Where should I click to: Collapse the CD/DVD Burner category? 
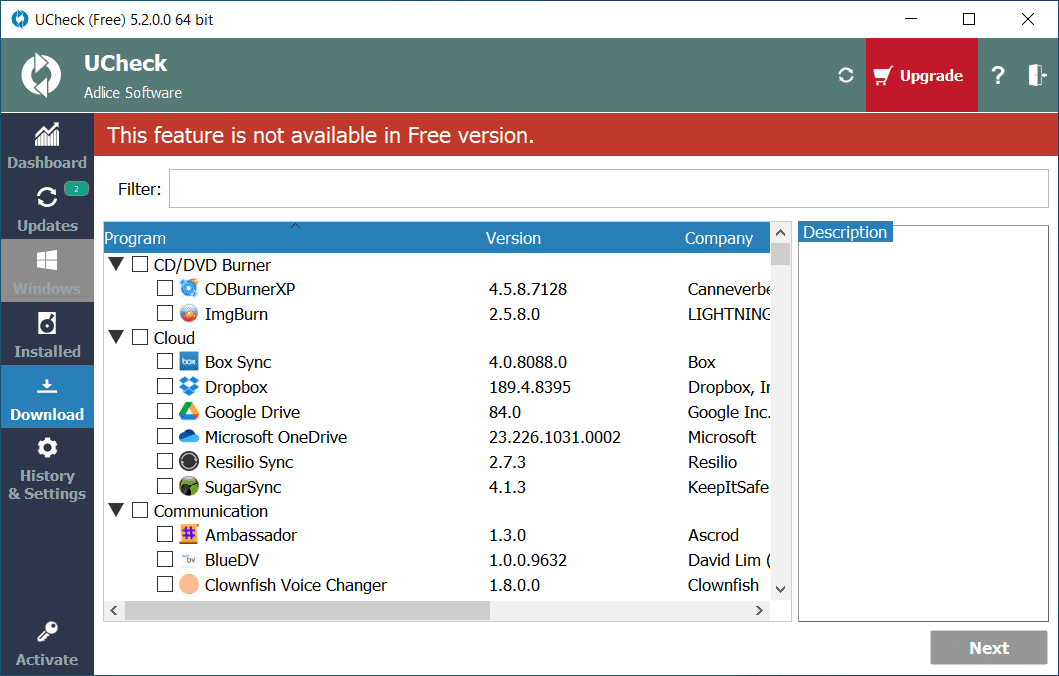click(x=116, y=265)
